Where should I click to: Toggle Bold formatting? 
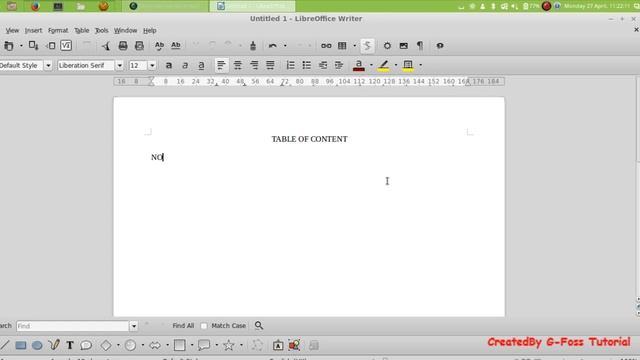169,65
